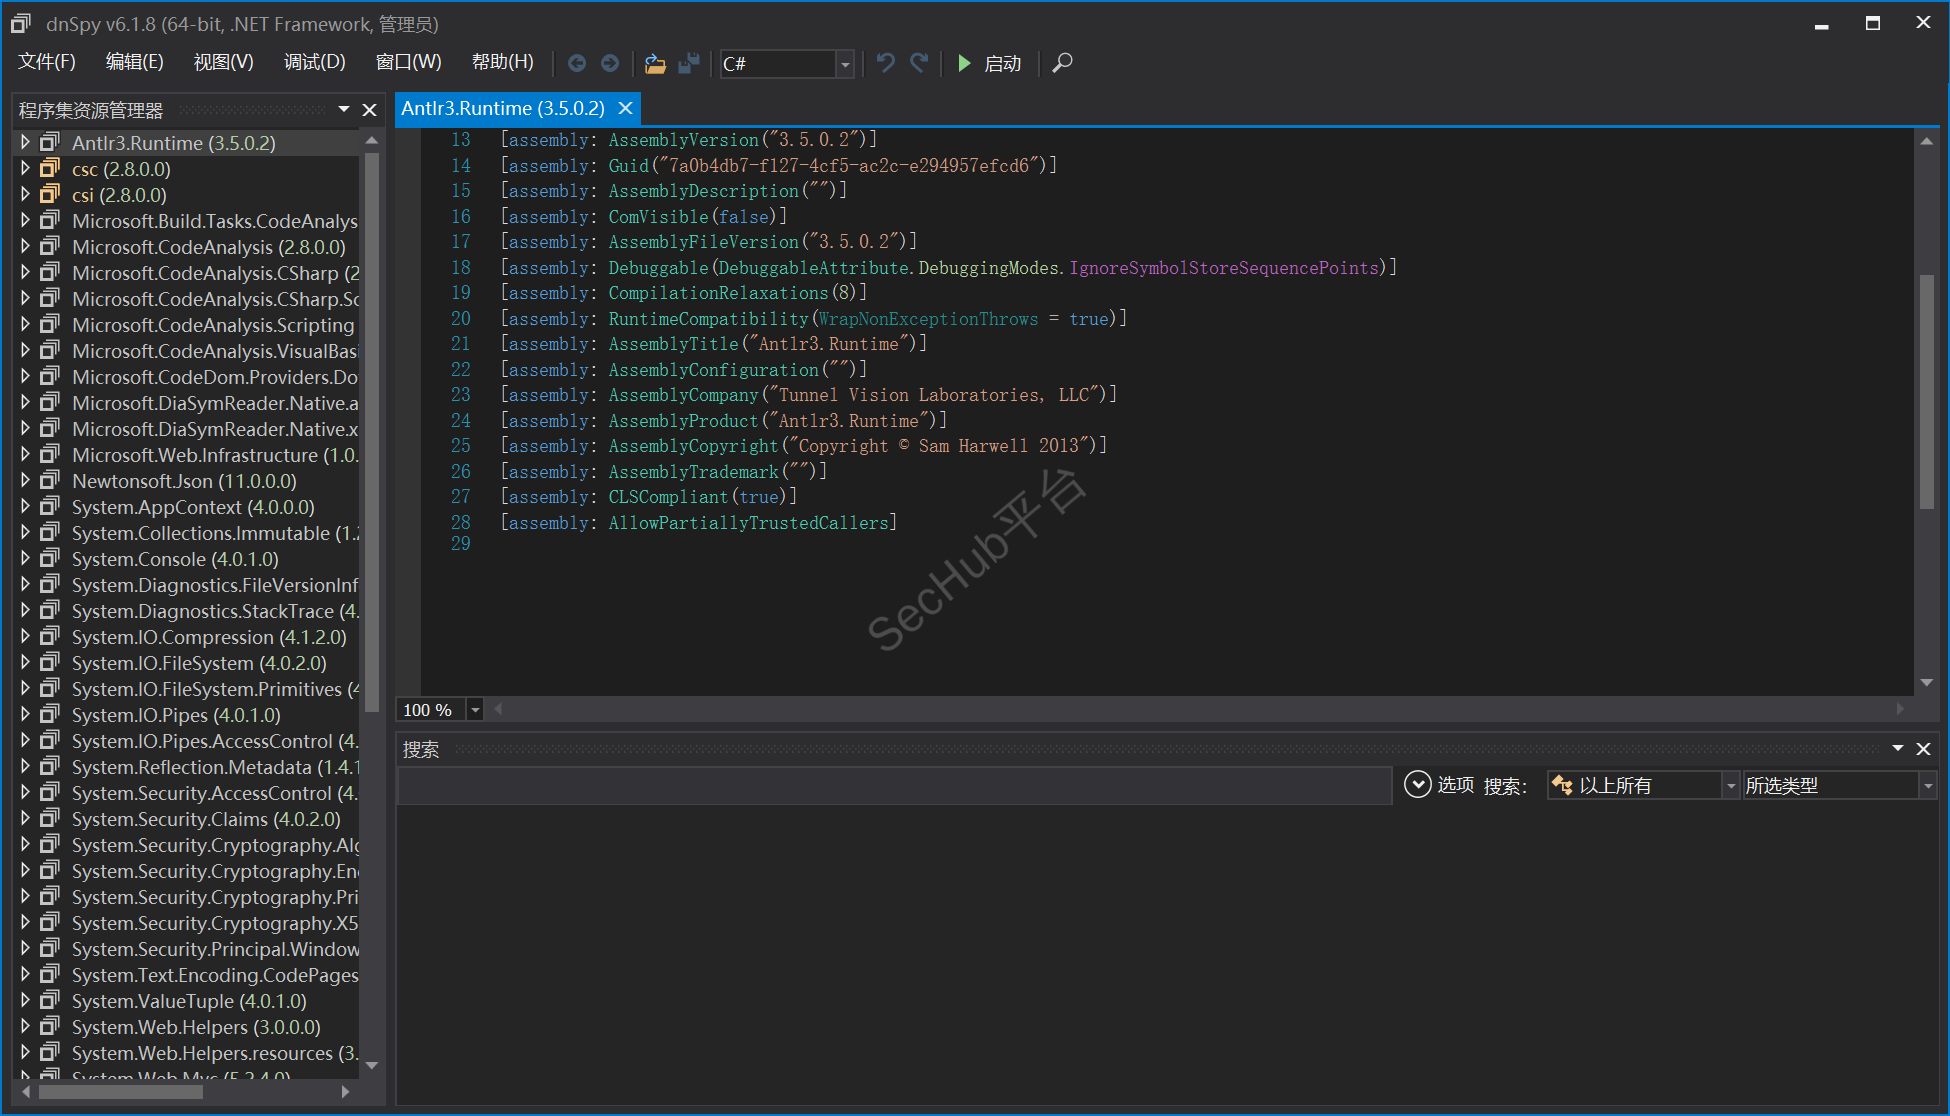The image size is (1950, 1116).
Task: Click the navigate forward arrow icon
Action: [610, 63]
